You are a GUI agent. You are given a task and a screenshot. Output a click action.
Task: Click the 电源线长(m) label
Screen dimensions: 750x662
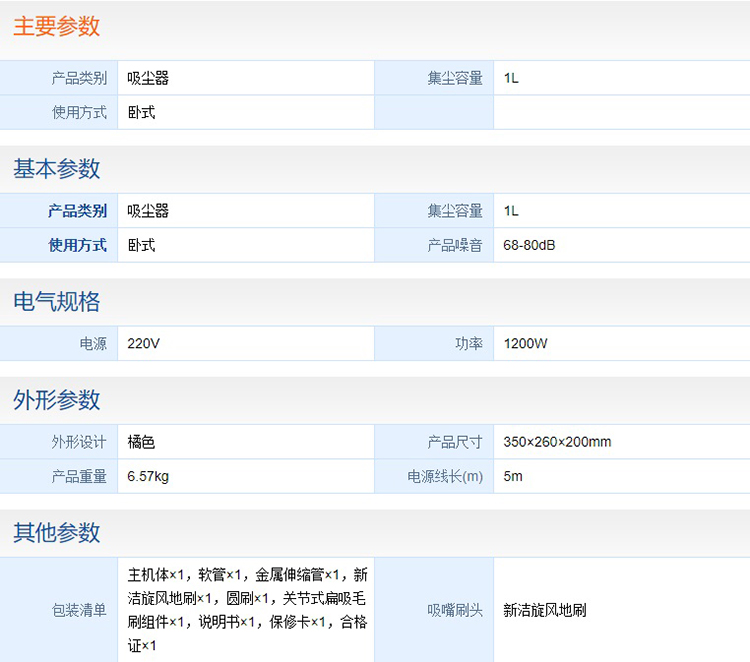(x=445, y=476)
